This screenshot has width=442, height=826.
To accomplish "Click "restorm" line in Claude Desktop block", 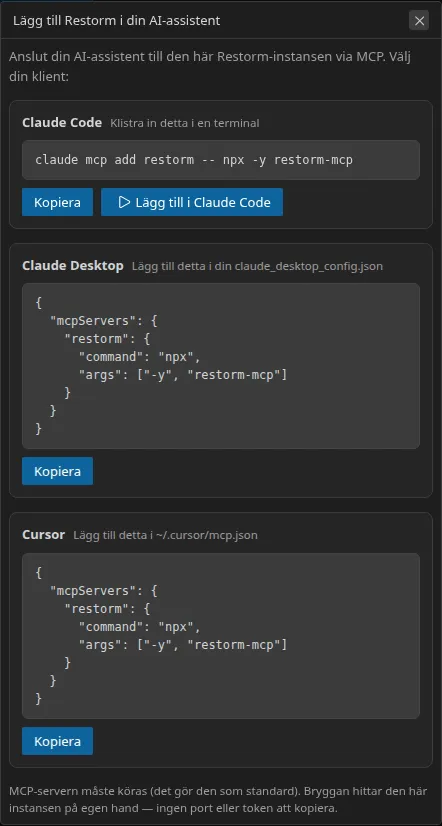I will (x=107, y=339).
